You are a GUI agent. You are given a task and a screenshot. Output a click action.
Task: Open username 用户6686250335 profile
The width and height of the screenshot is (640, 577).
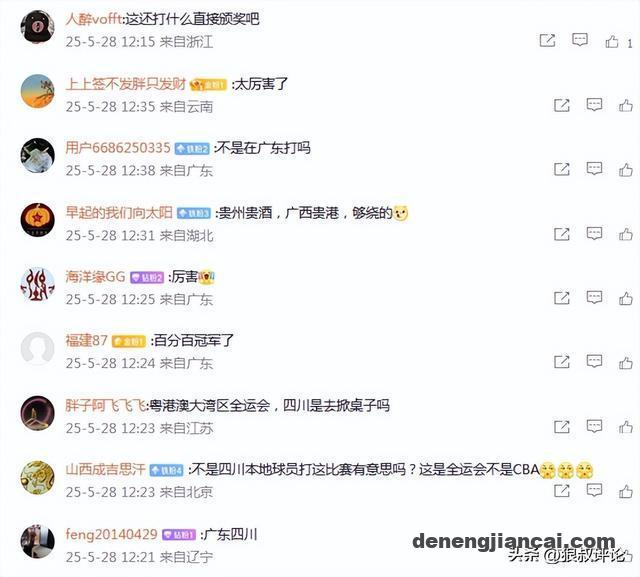tap(118, 148)
